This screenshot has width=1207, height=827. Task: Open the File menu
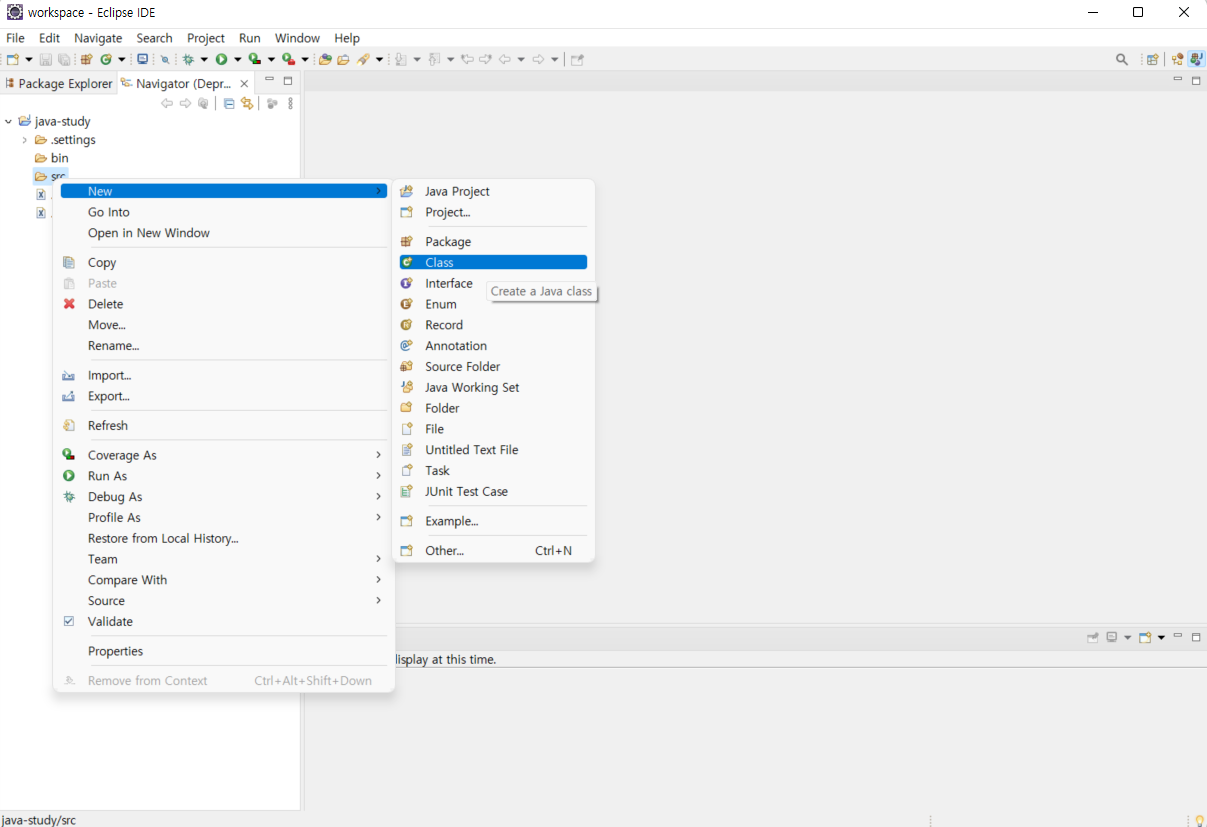coord(15,38)
